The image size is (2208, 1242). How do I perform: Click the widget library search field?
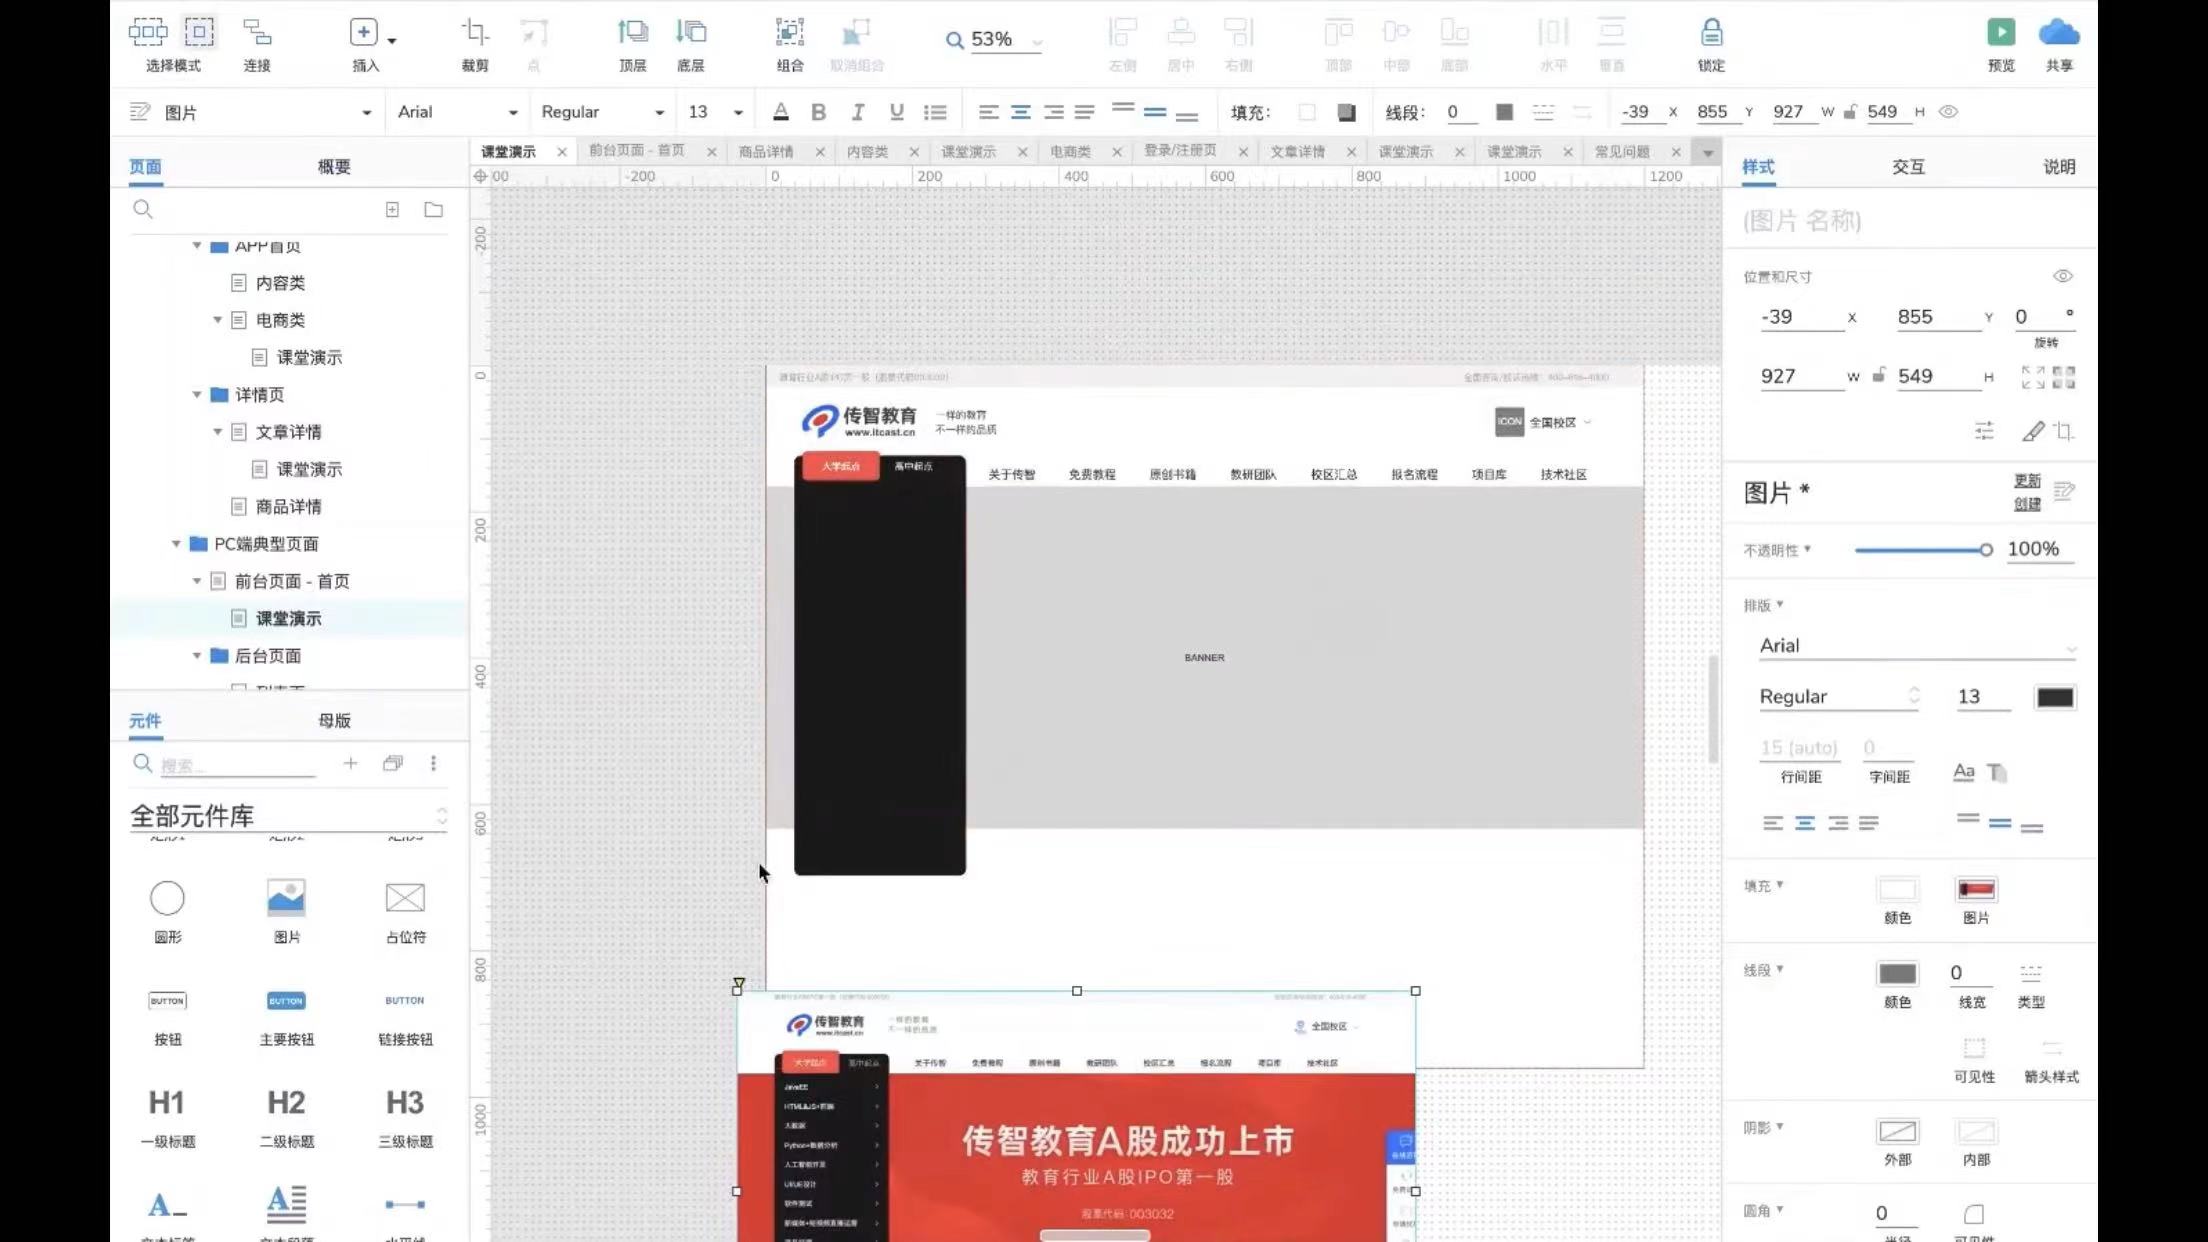(x=236, y=765)
